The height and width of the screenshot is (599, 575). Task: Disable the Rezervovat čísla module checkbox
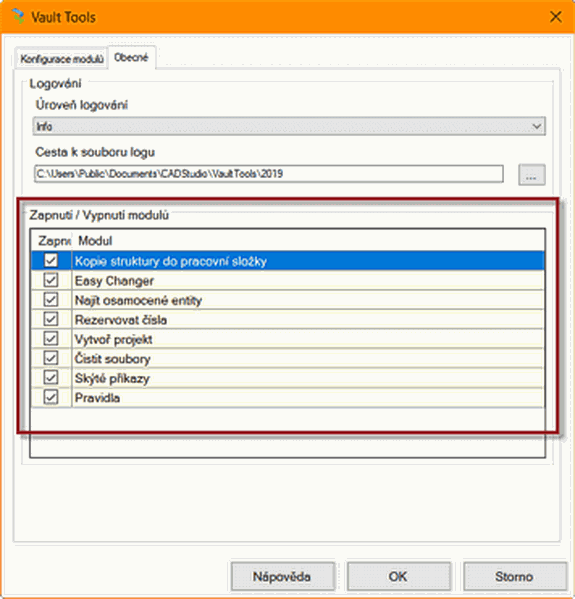click(51, 319)
